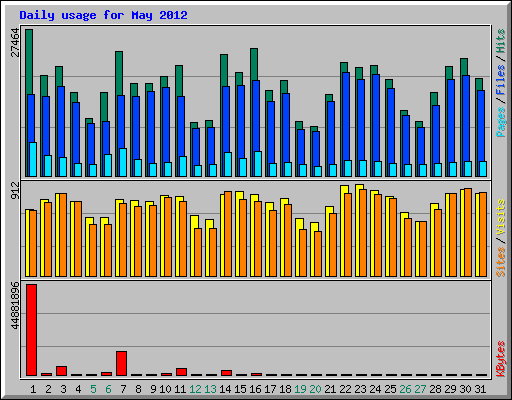This screenshot has height=400, width=512.
Task: Click day label 8 on the x-axis
Action: 138,389
